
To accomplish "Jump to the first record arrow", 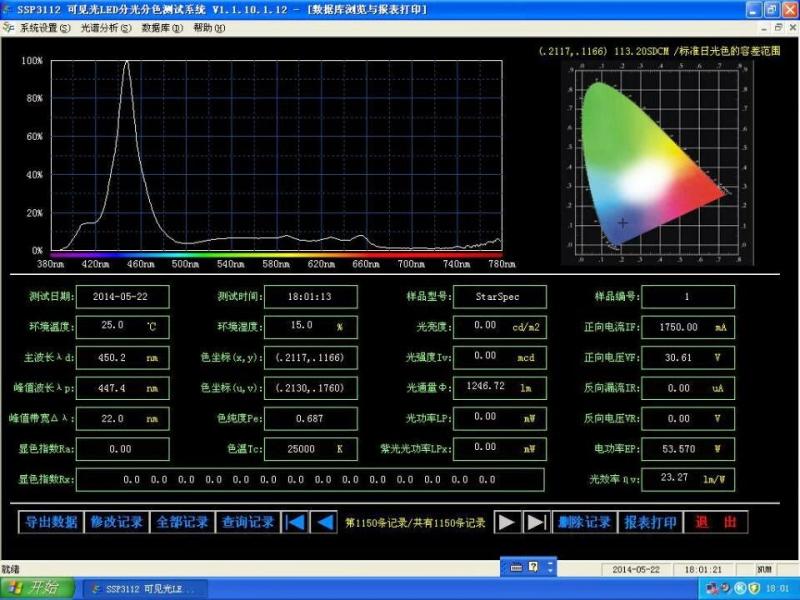I will 295,522.
